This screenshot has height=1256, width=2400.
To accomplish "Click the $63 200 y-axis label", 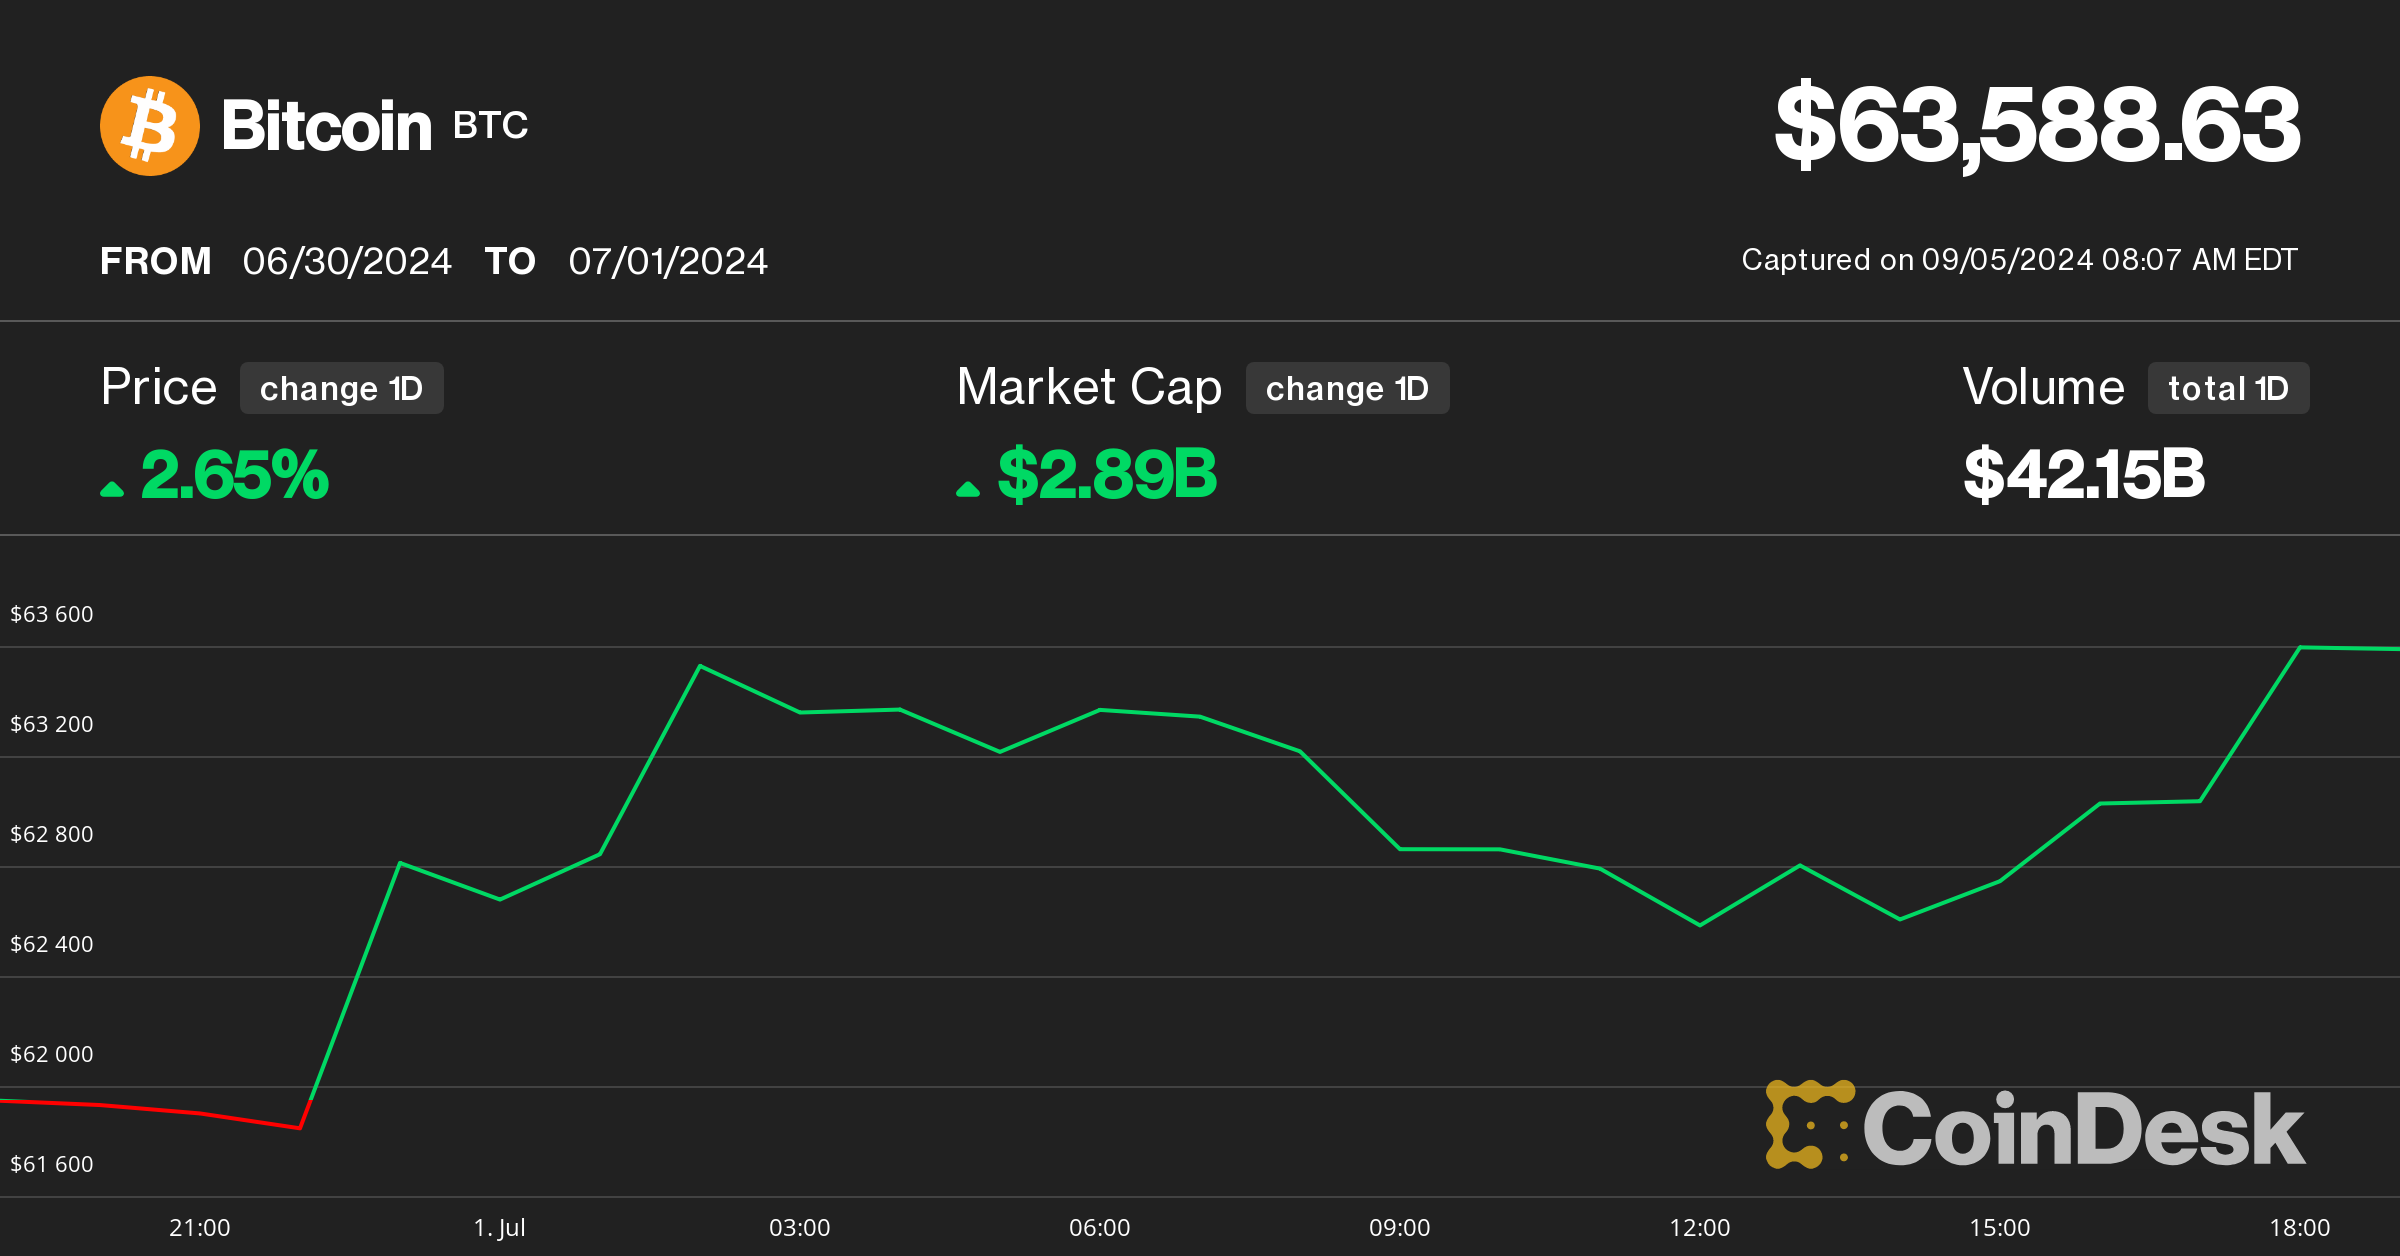I will 52,724.
